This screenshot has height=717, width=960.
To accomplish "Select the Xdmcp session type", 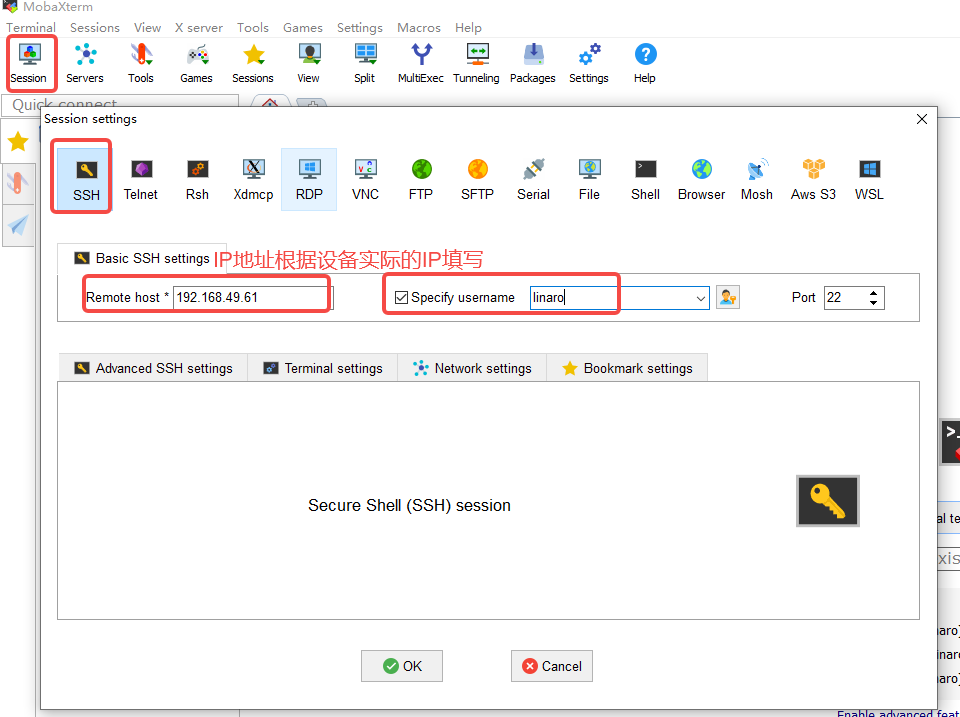I will (253, 179).
